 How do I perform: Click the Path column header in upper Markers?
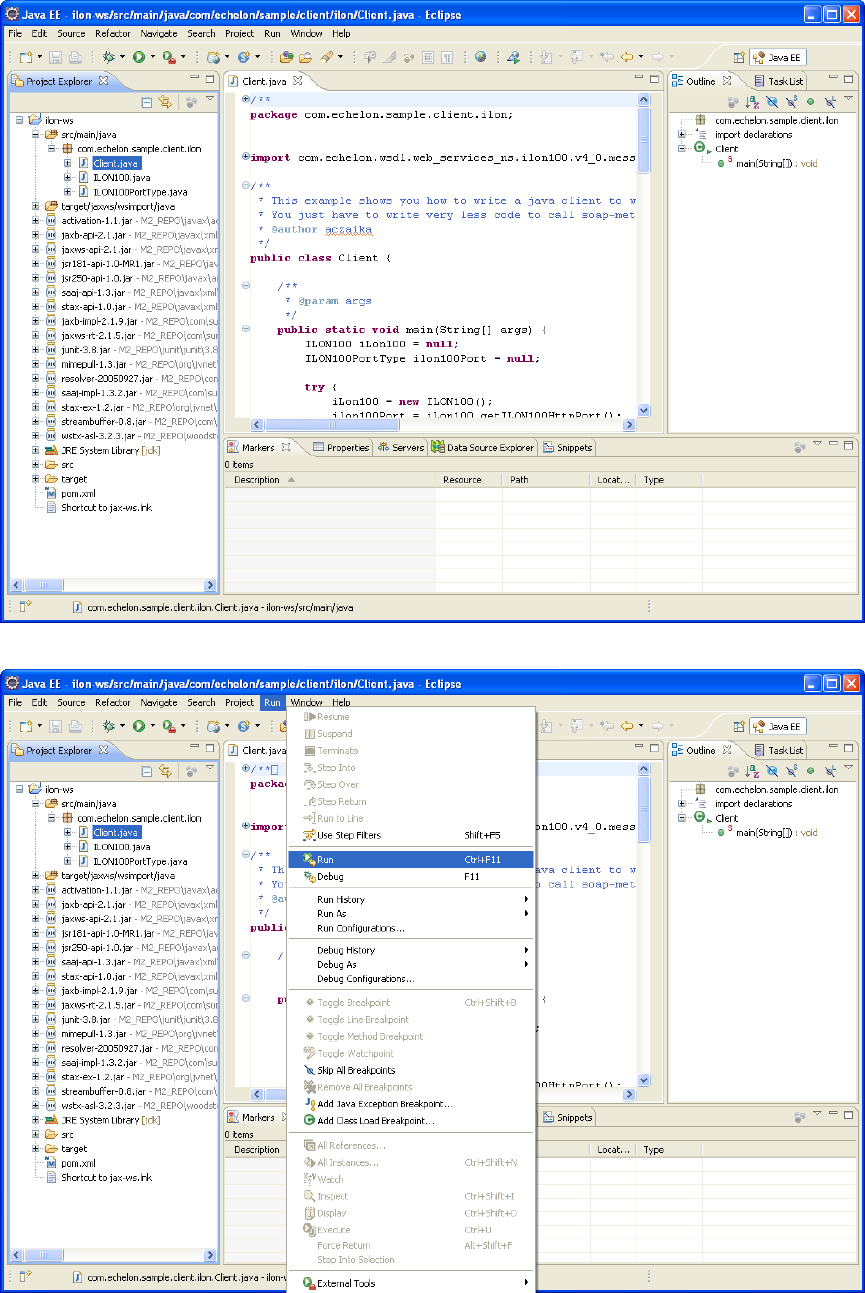click(x=546, y=480)
